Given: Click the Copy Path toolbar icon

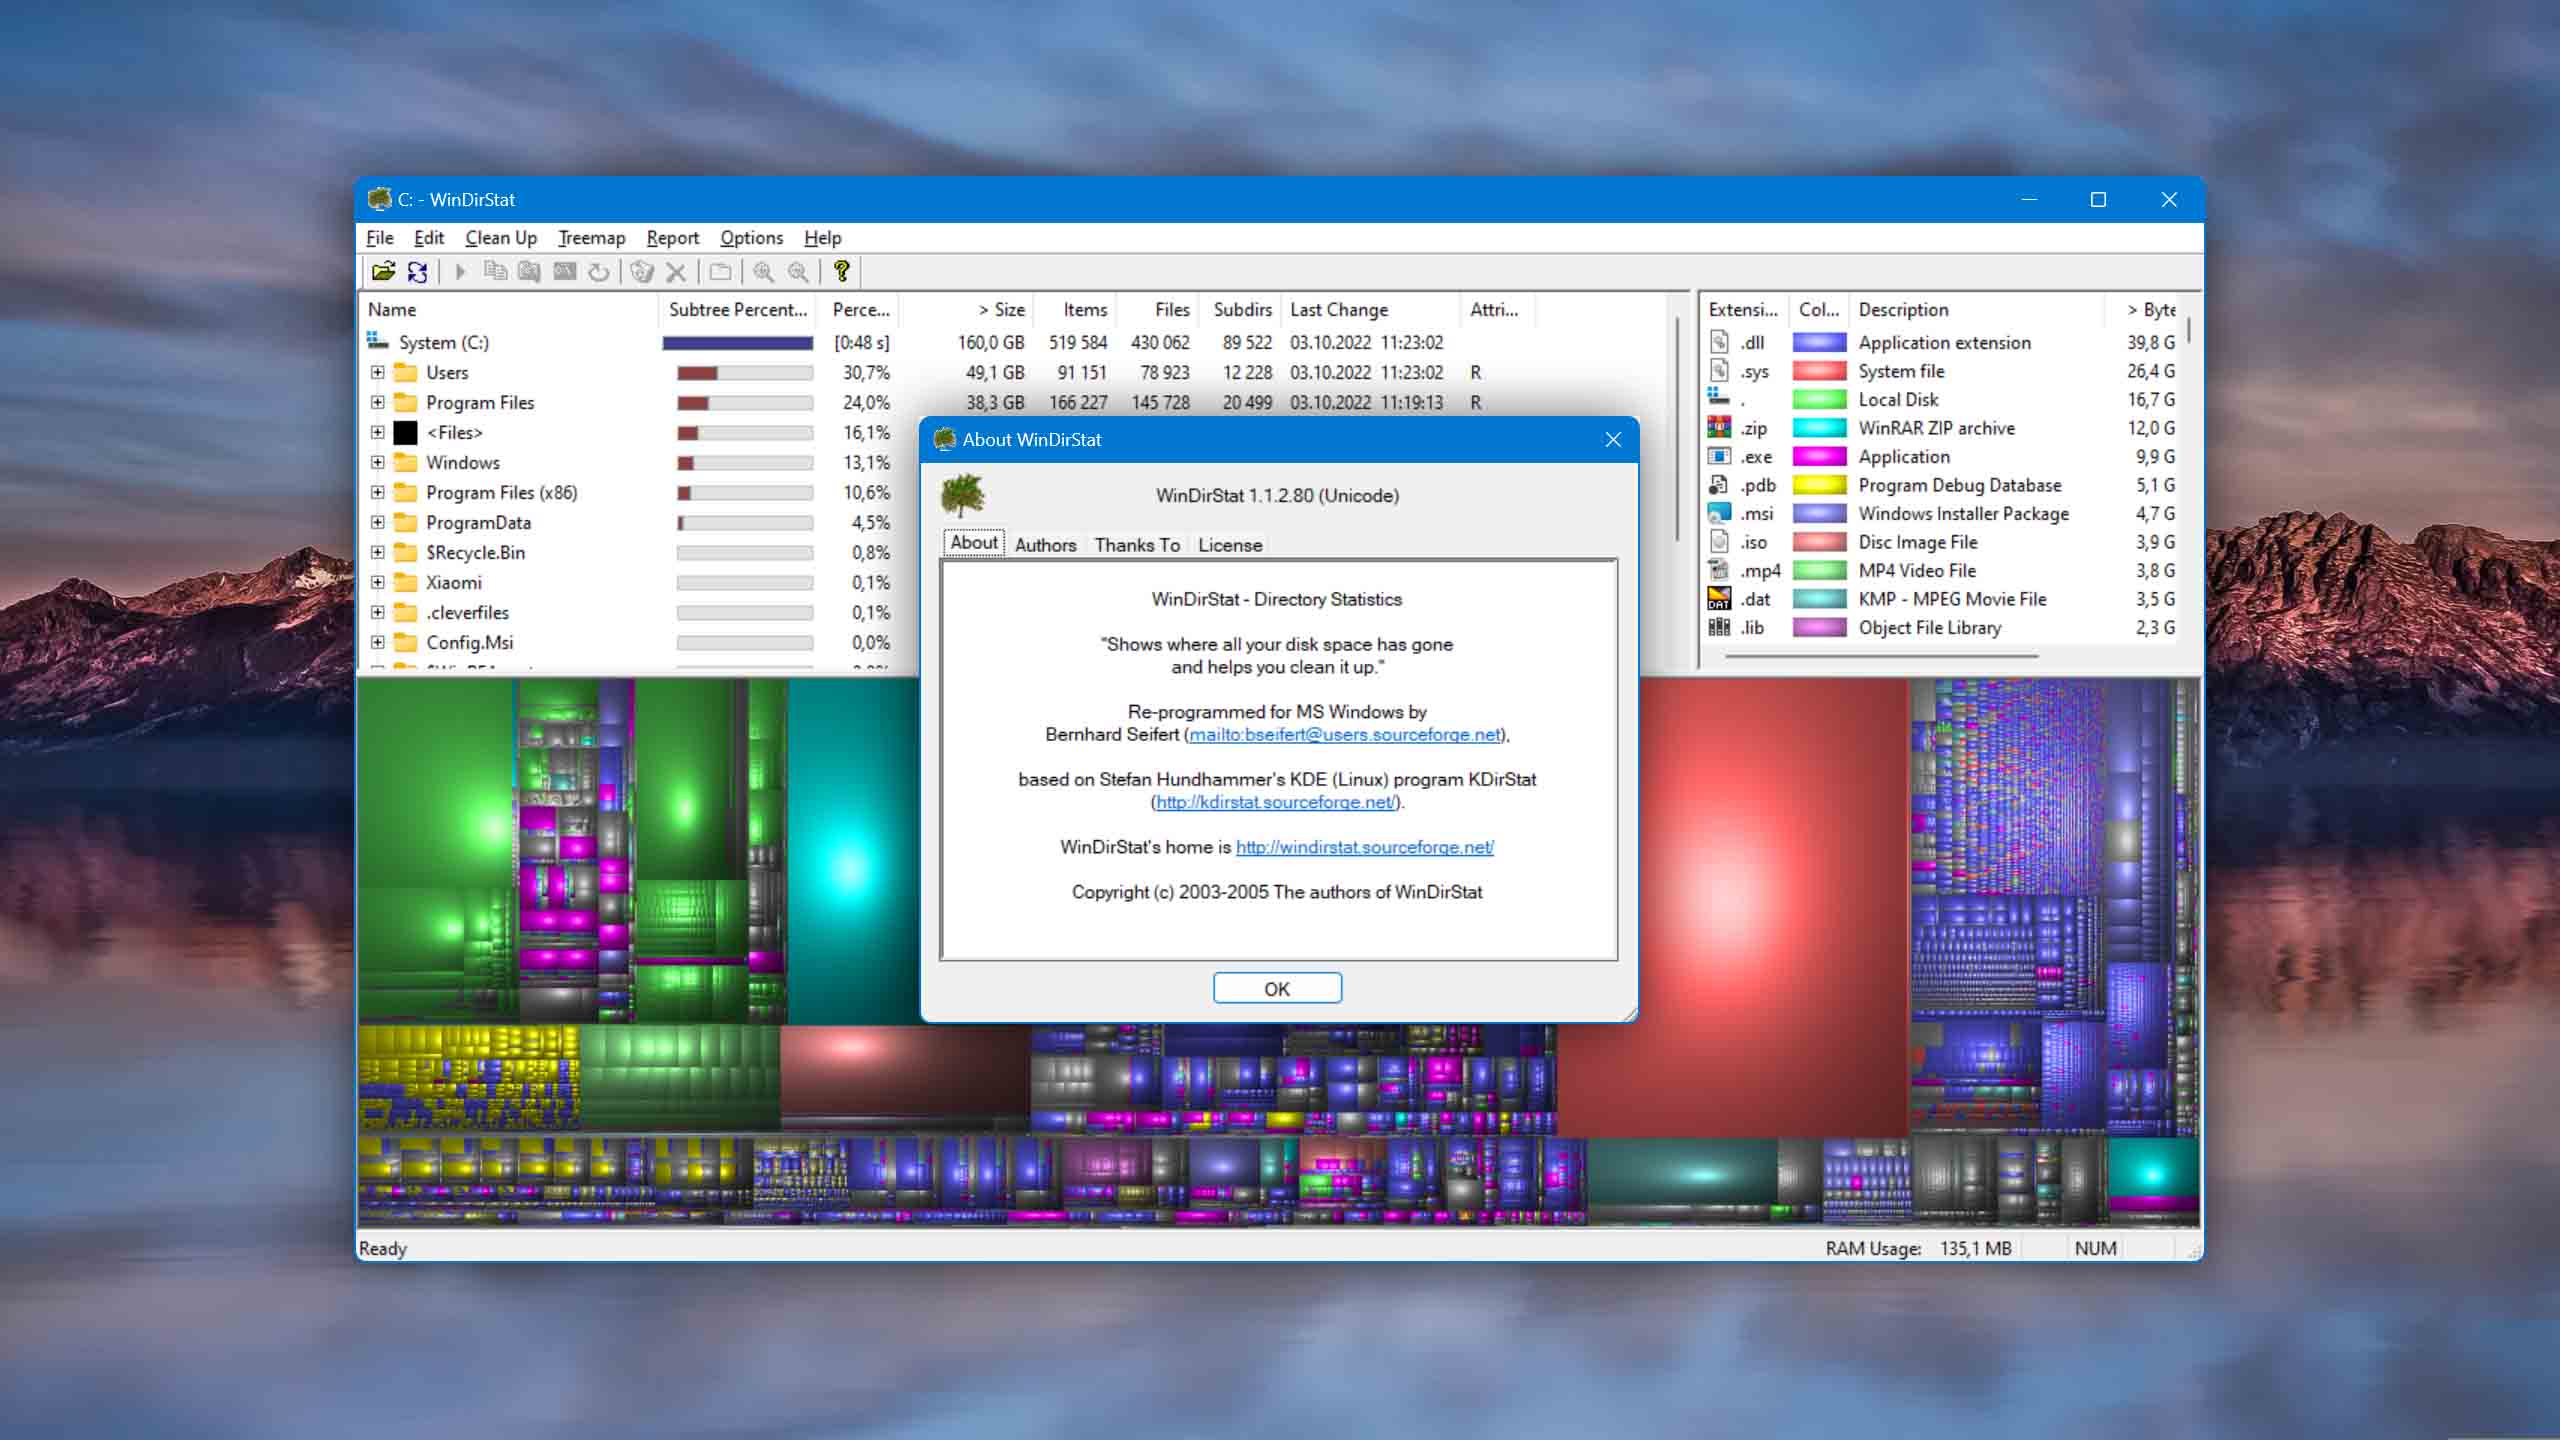Looking at the screenshot, I should pyautogui.click(x=495, y=272).
